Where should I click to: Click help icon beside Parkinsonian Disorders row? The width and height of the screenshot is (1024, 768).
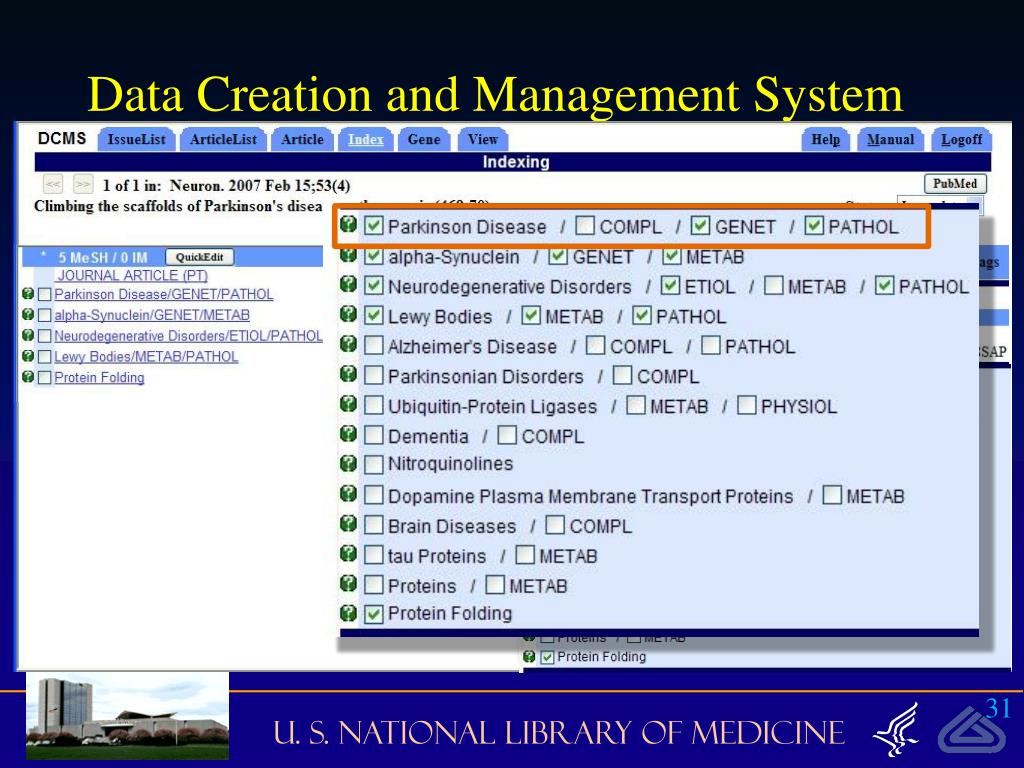[x=349, y=374]
